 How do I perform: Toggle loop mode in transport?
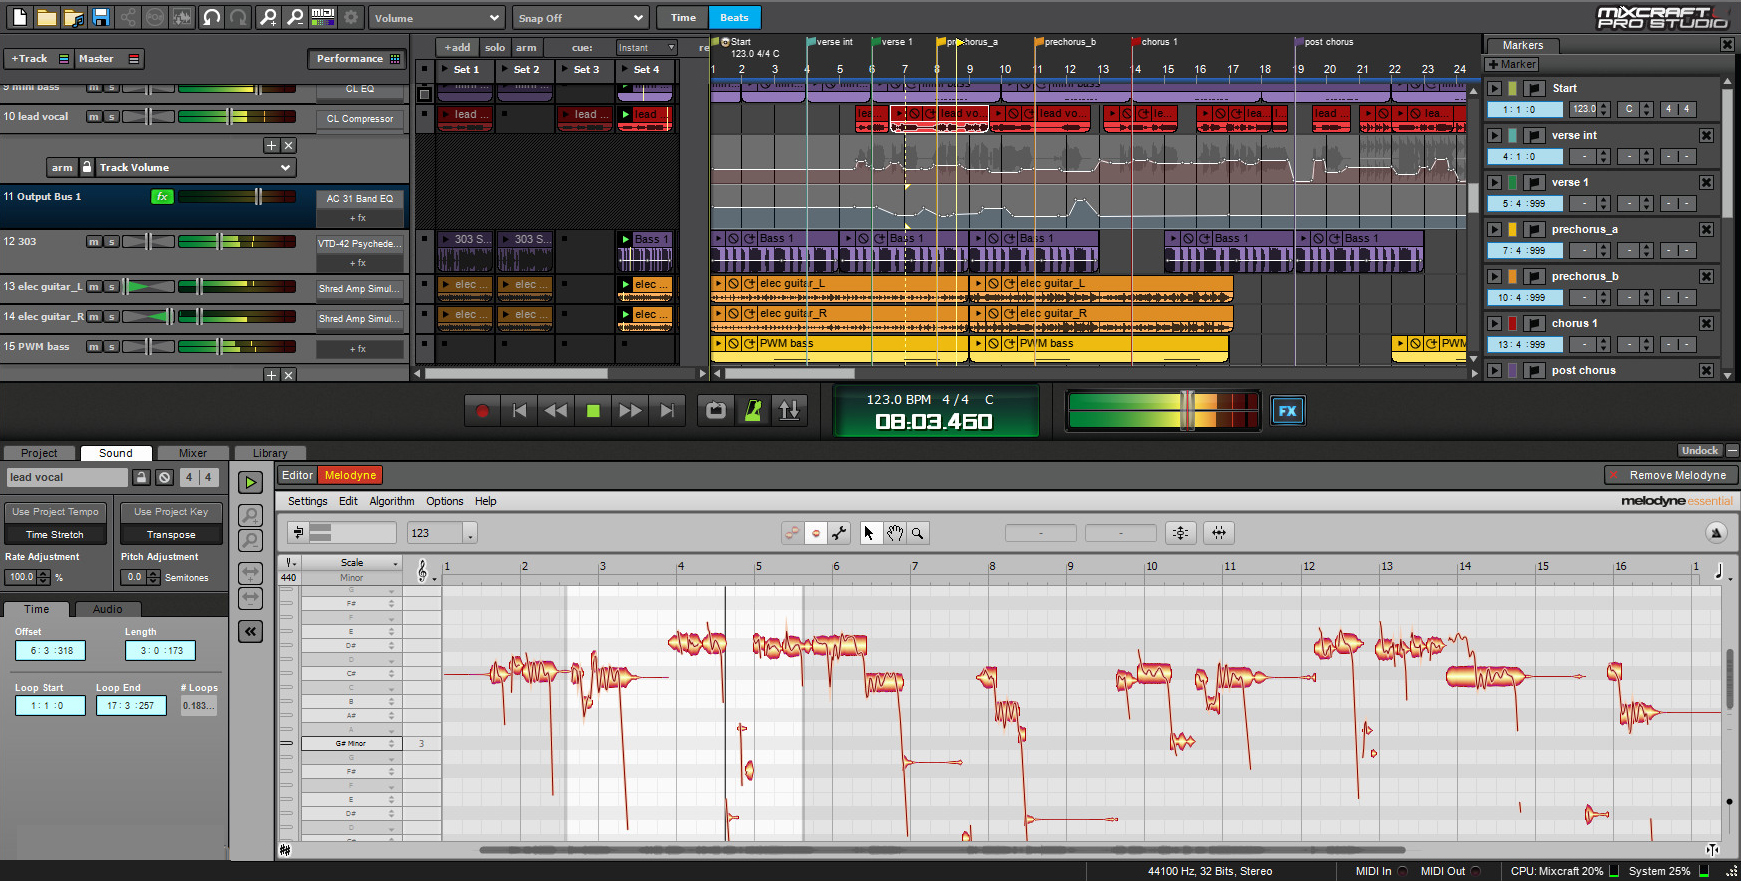coord(716,411)
